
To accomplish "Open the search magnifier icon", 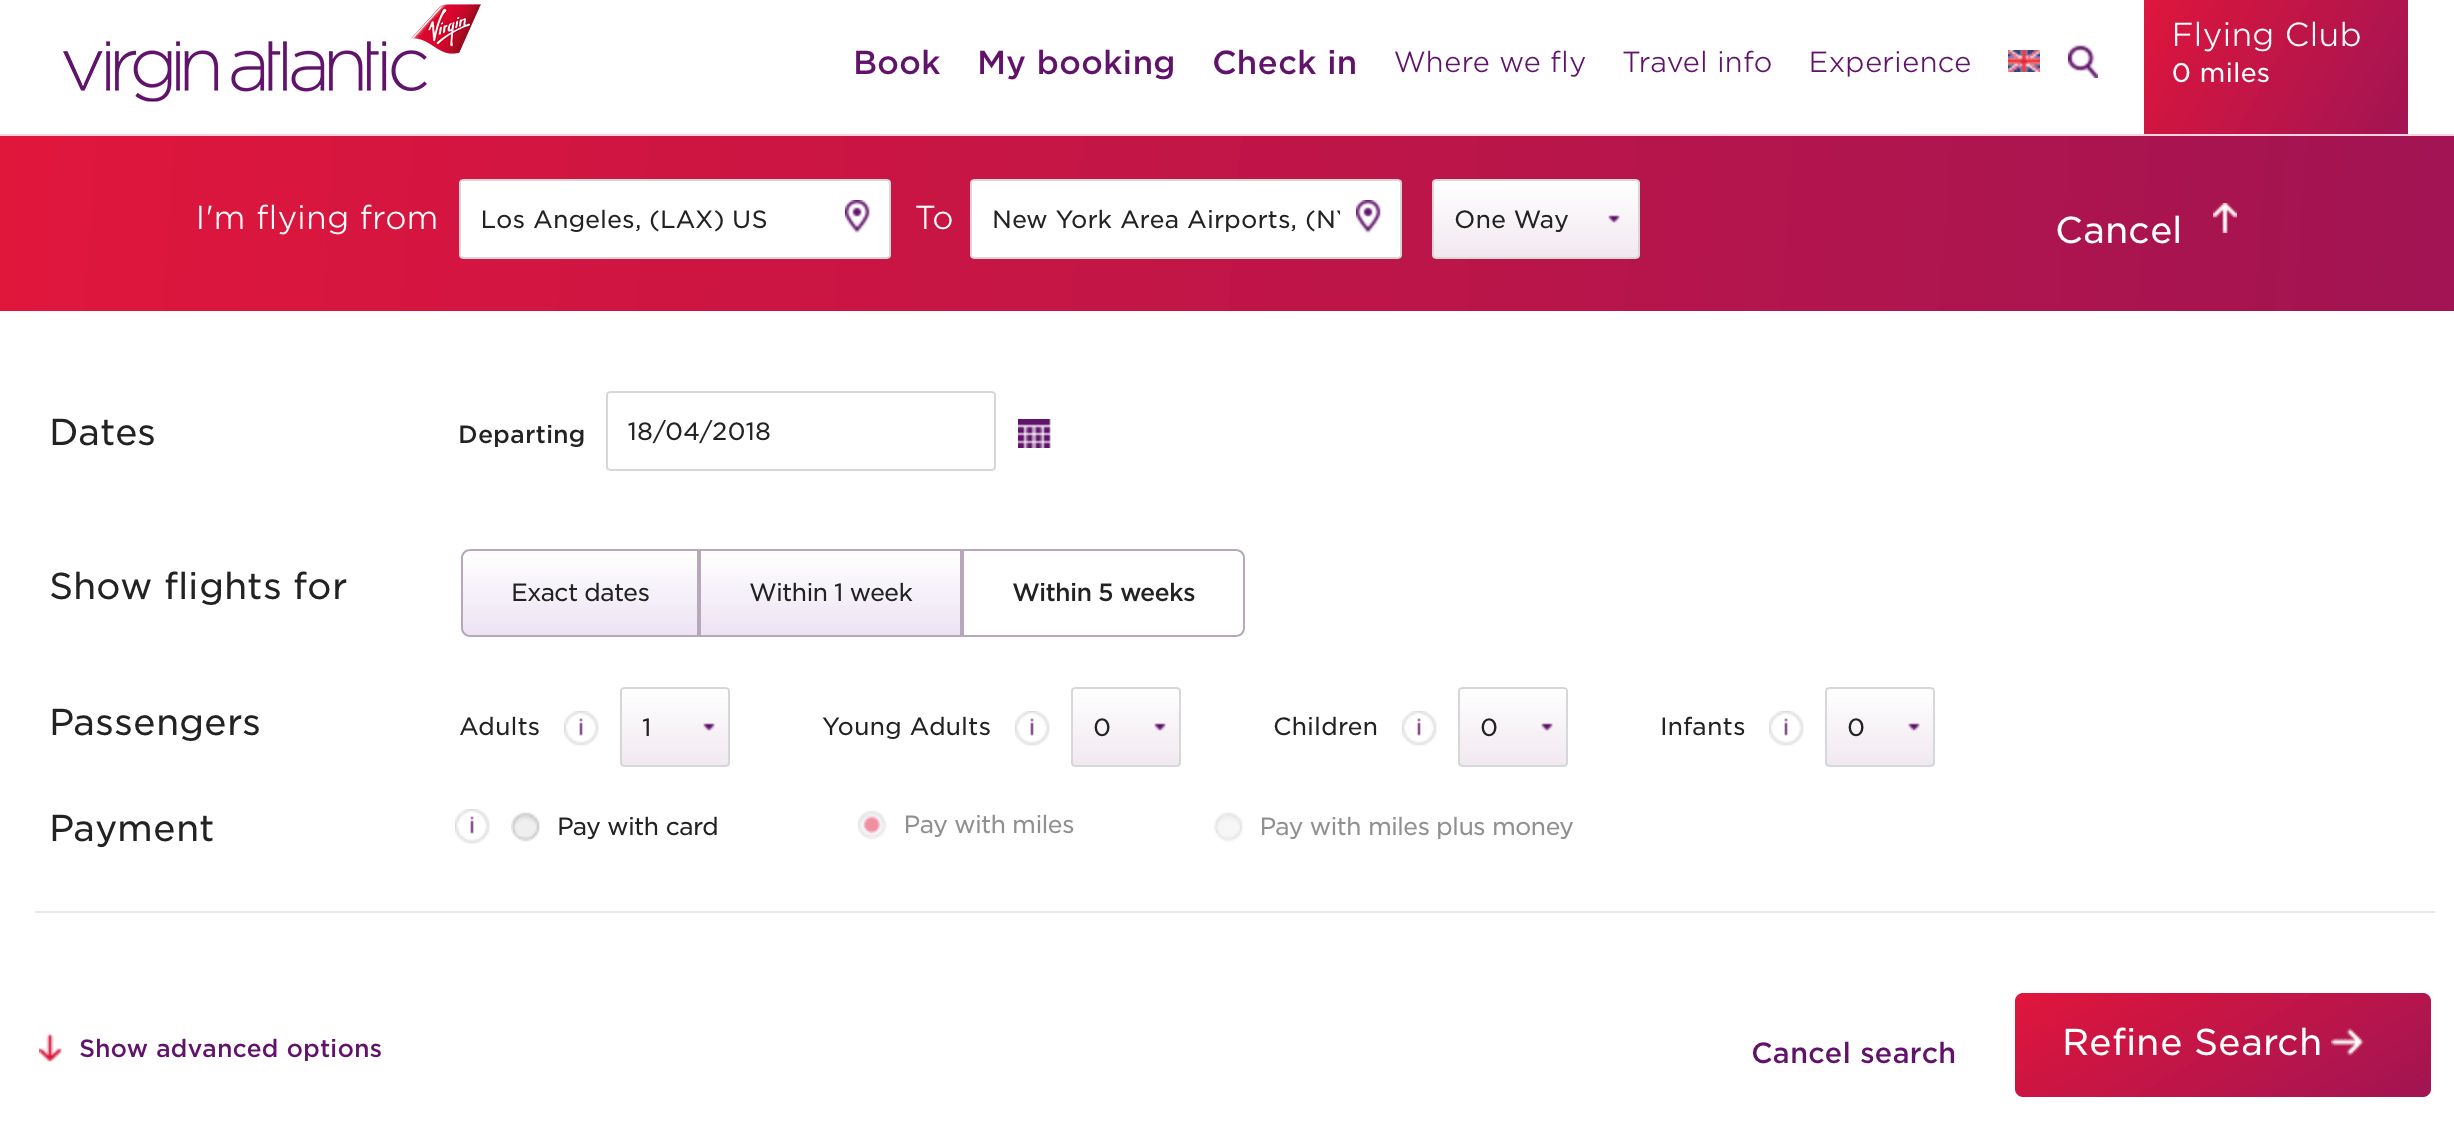I will pos(2082,62).
